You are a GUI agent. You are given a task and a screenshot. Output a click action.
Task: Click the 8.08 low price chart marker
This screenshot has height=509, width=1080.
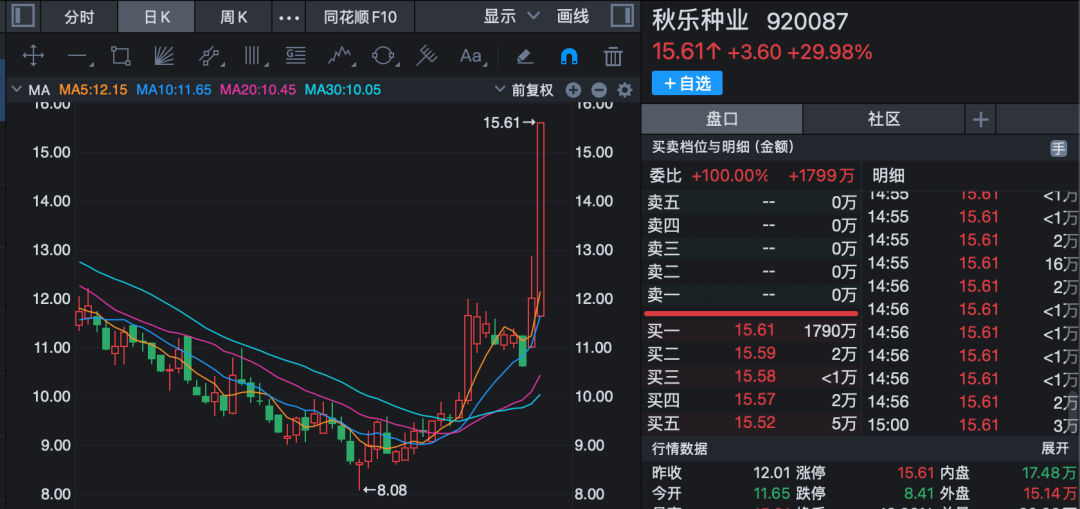tap(385, 490)
